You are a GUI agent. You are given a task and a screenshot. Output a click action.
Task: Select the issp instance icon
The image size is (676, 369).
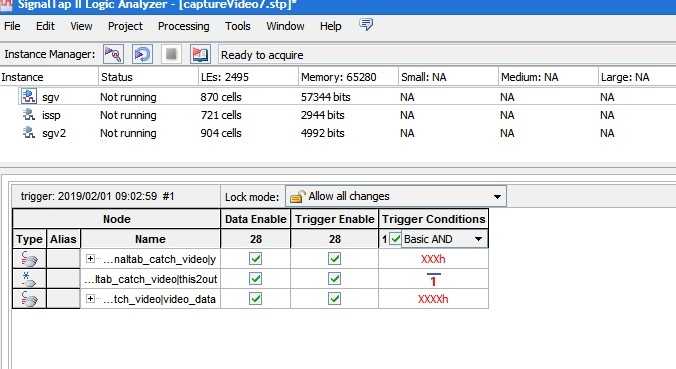tap(29, 115)
